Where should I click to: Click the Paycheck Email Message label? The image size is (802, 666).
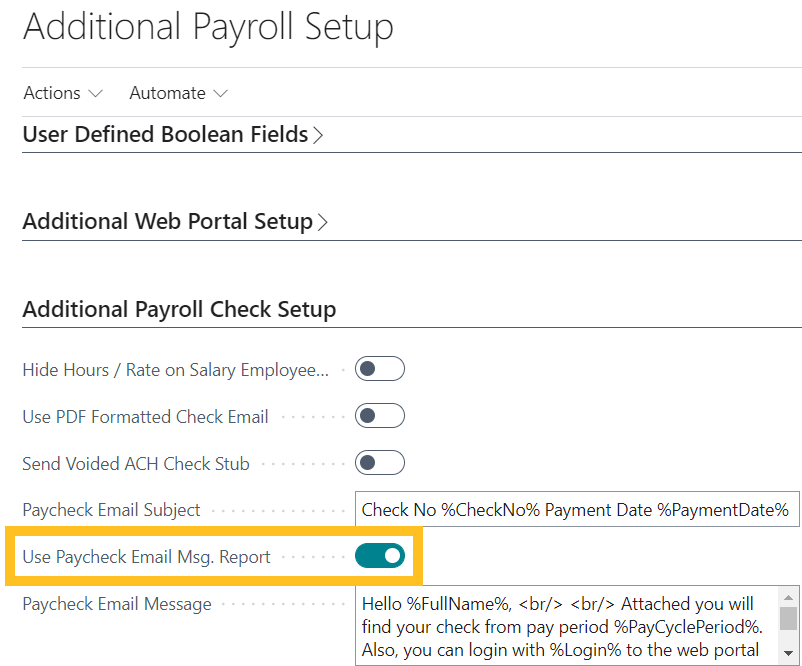[117, 604]
